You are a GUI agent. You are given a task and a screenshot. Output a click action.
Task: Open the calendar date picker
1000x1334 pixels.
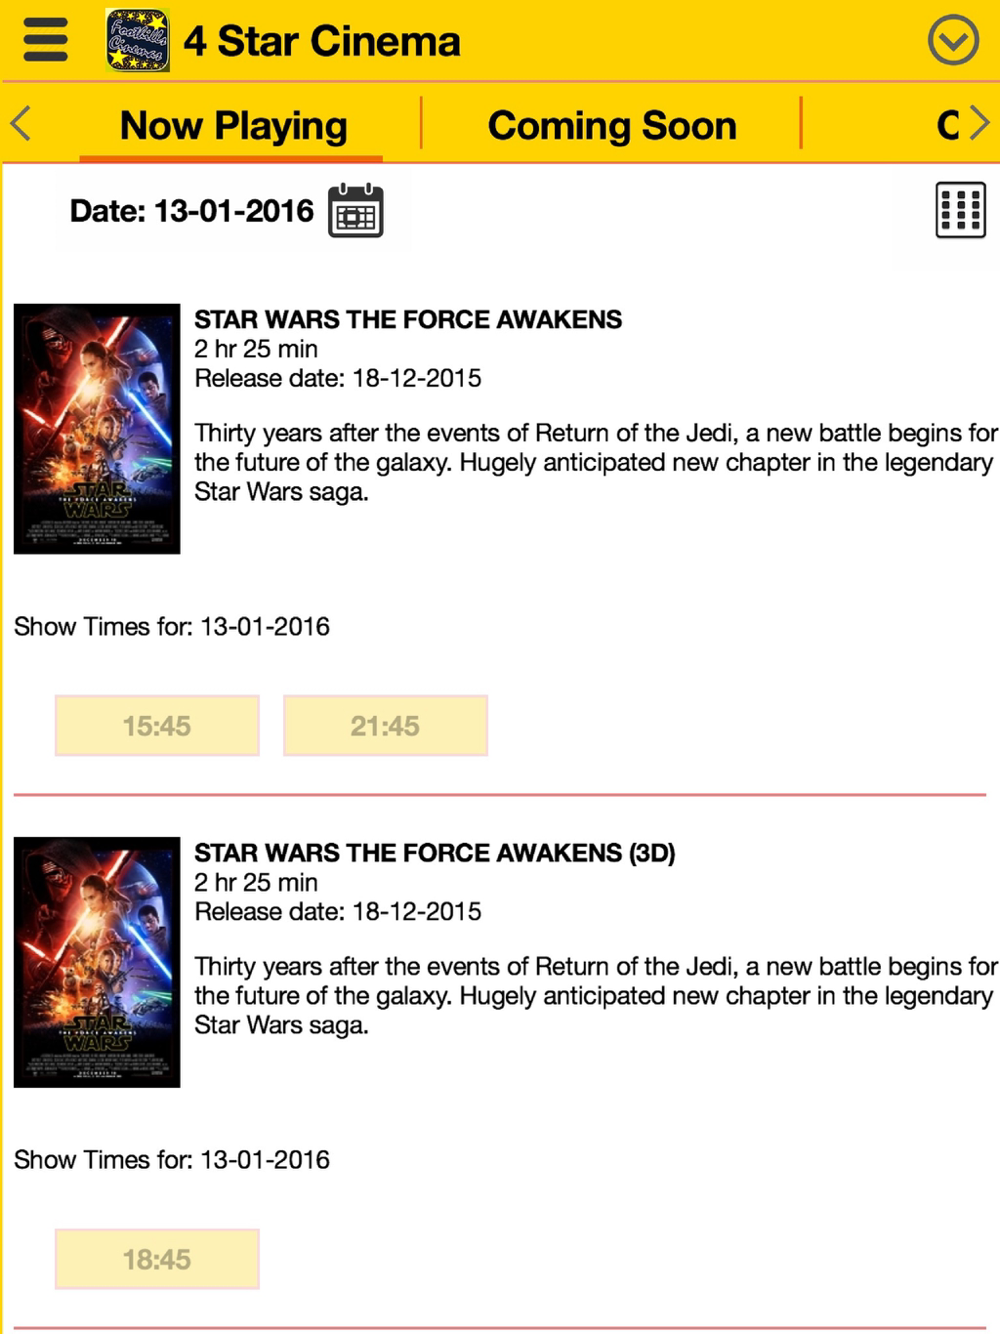click(x=355, y=211)
